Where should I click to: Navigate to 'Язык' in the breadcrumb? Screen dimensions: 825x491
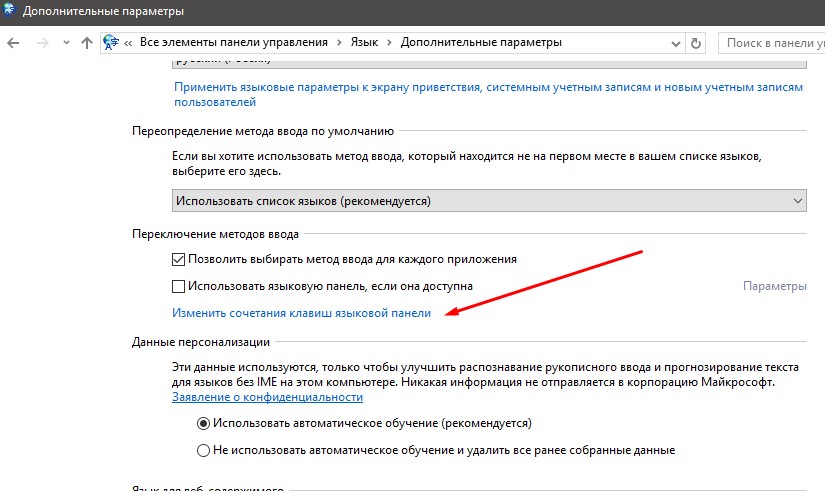click(x=364, y=43)
